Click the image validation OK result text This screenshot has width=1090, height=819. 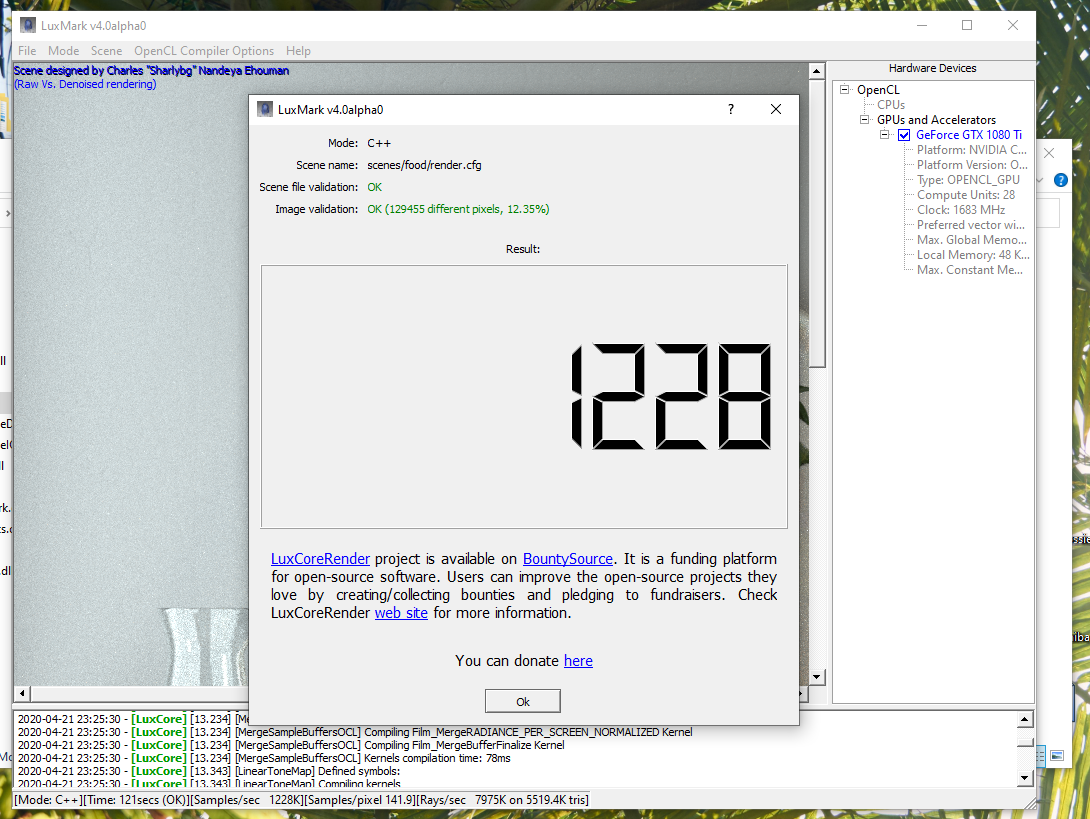tap(458, 209)
